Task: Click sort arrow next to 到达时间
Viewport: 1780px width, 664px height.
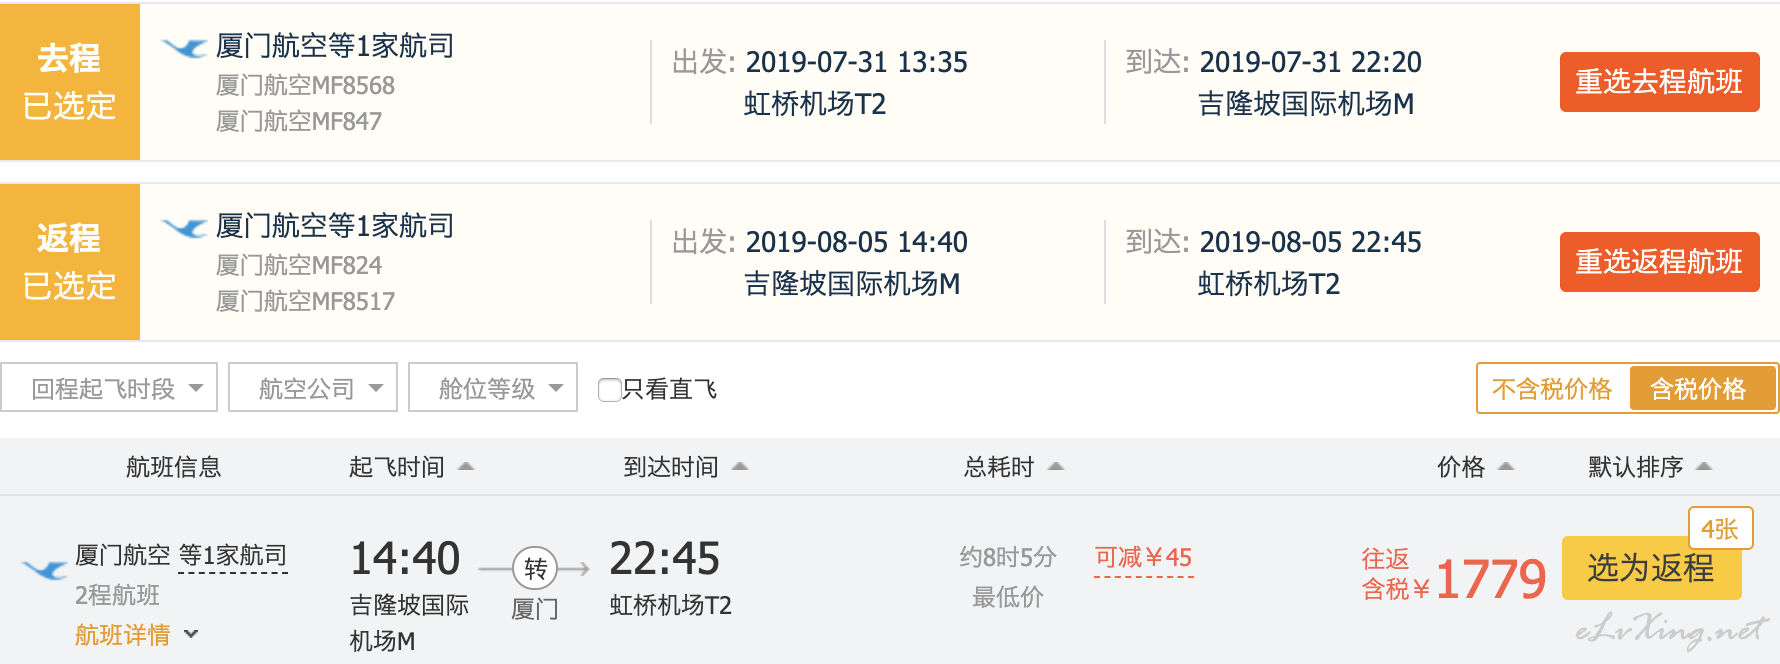Action: point(740,466)
